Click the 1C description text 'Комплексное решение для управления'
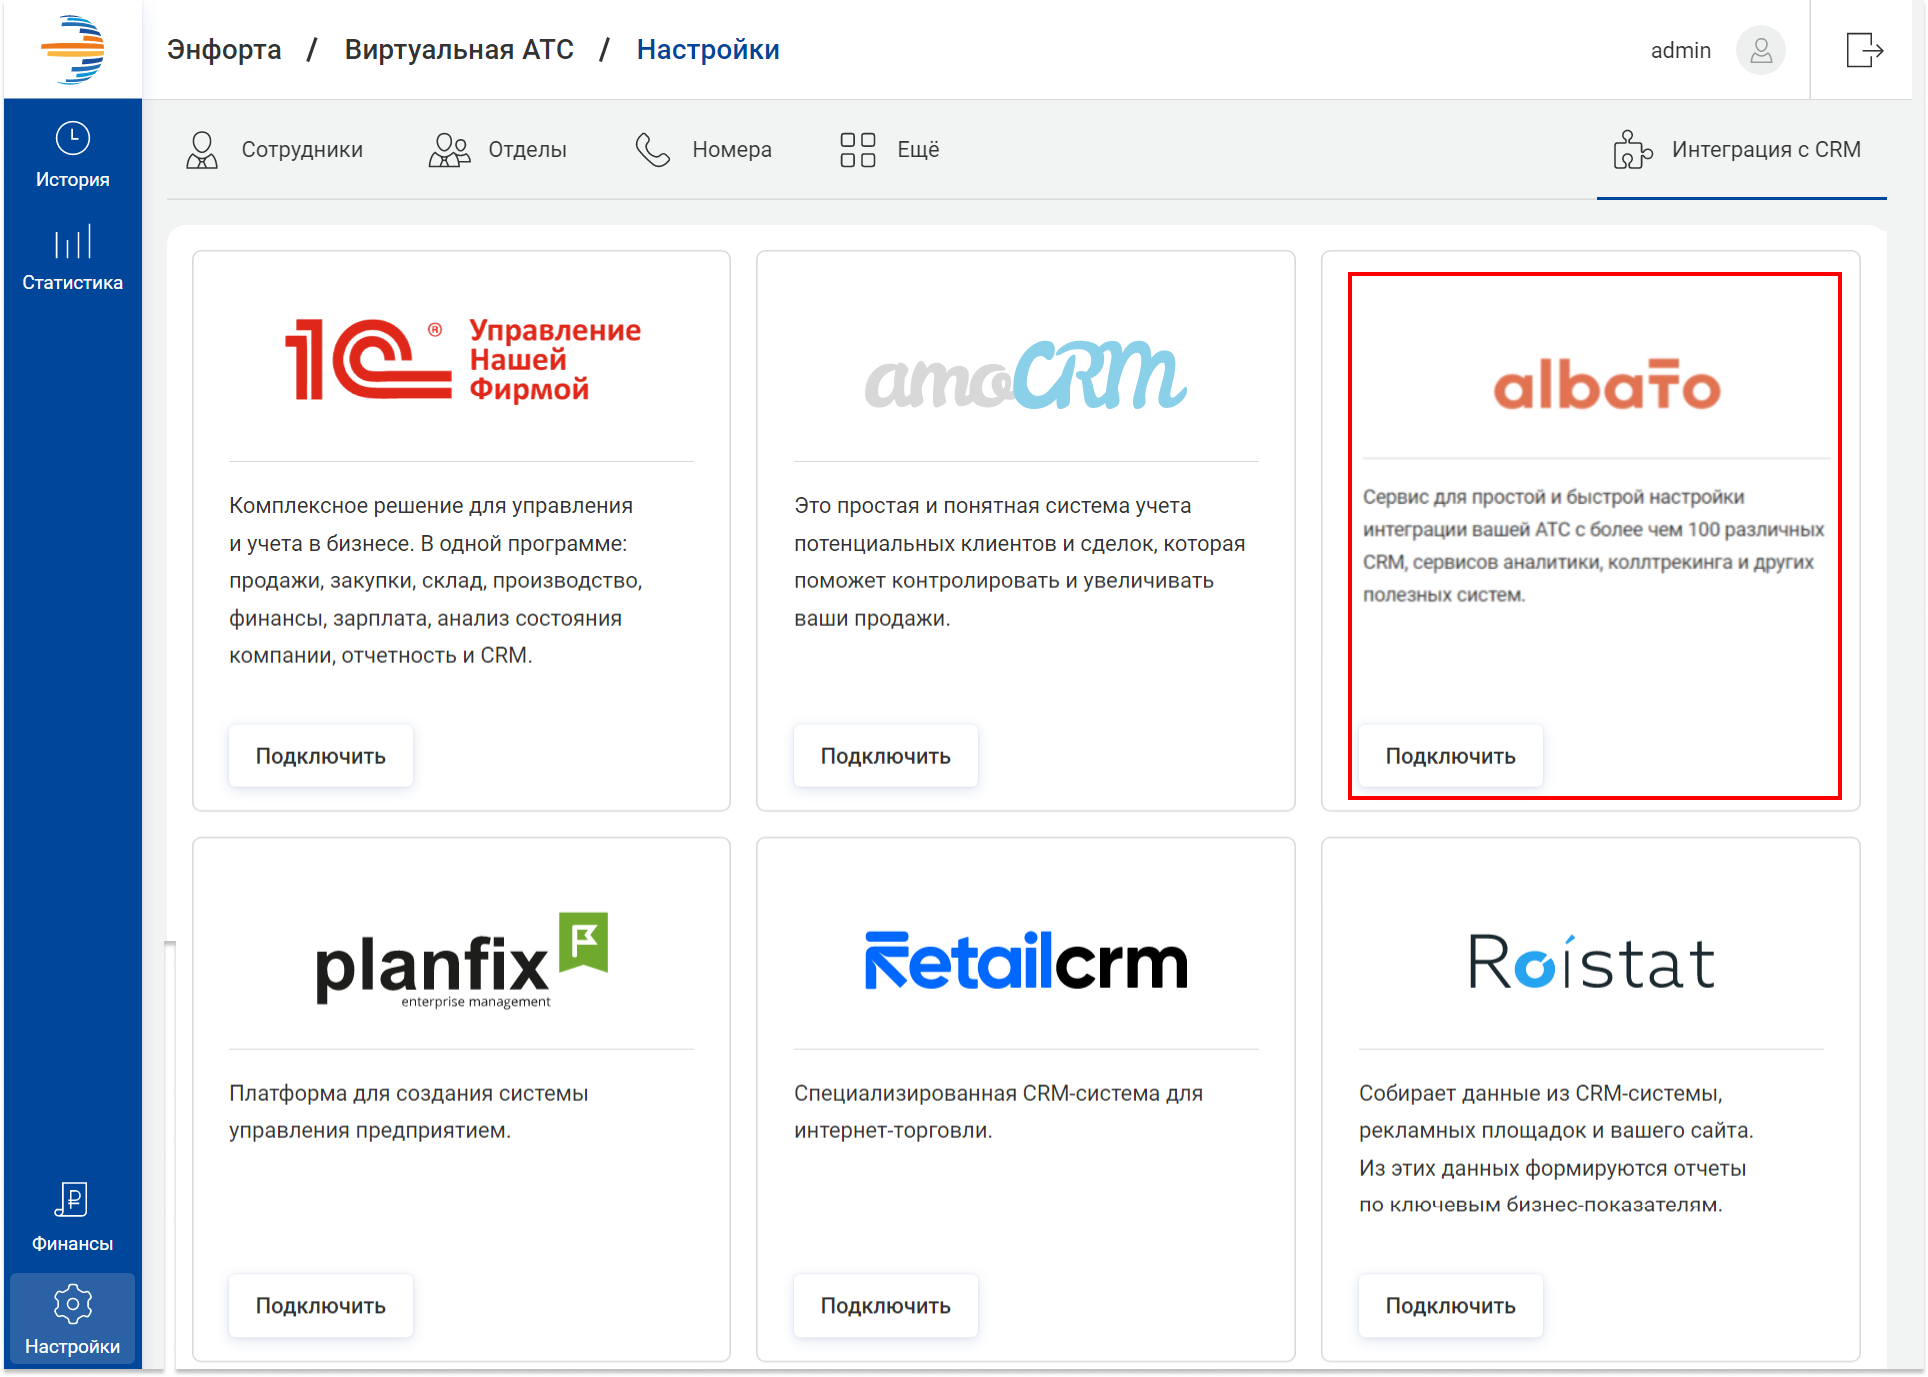The height and width of the screenshot is (1377, 1928). coord(431,506)
